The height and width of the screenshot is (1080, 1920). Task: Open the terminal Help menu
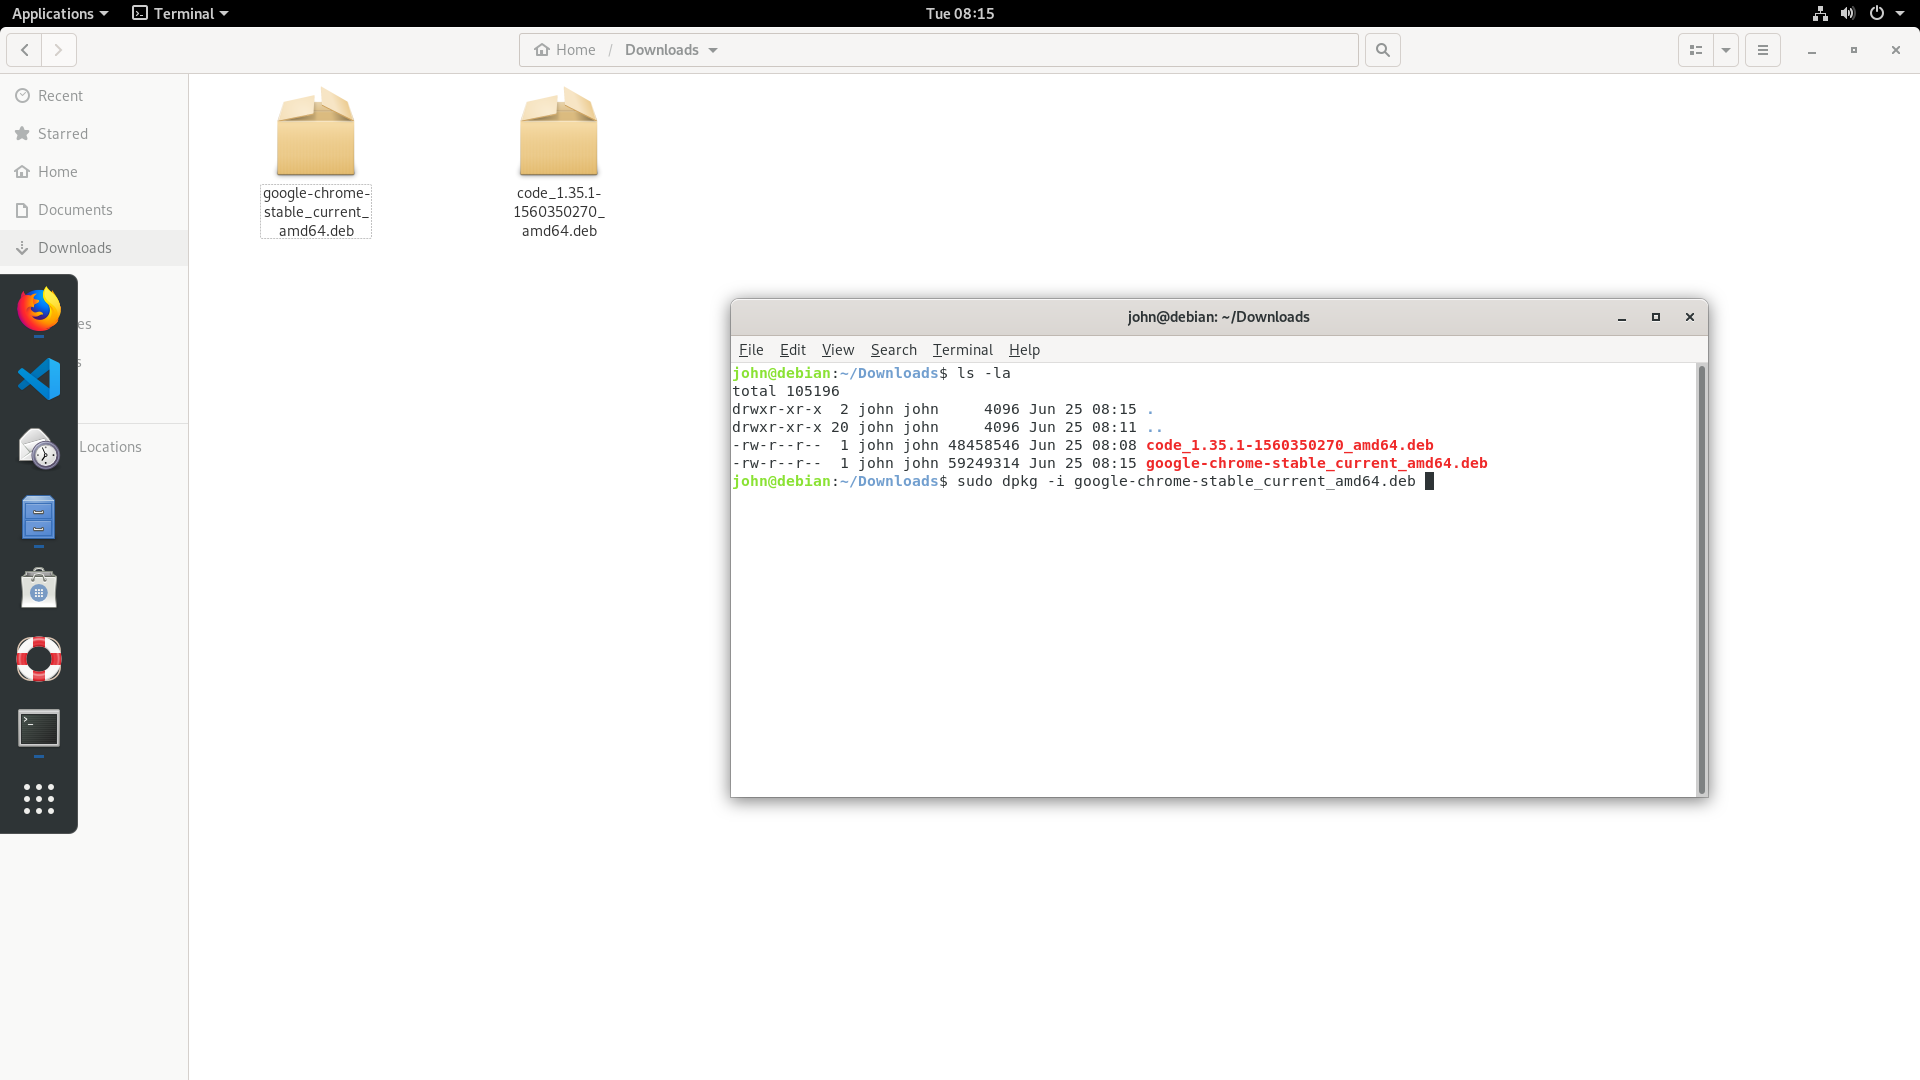coord(1024,350)
